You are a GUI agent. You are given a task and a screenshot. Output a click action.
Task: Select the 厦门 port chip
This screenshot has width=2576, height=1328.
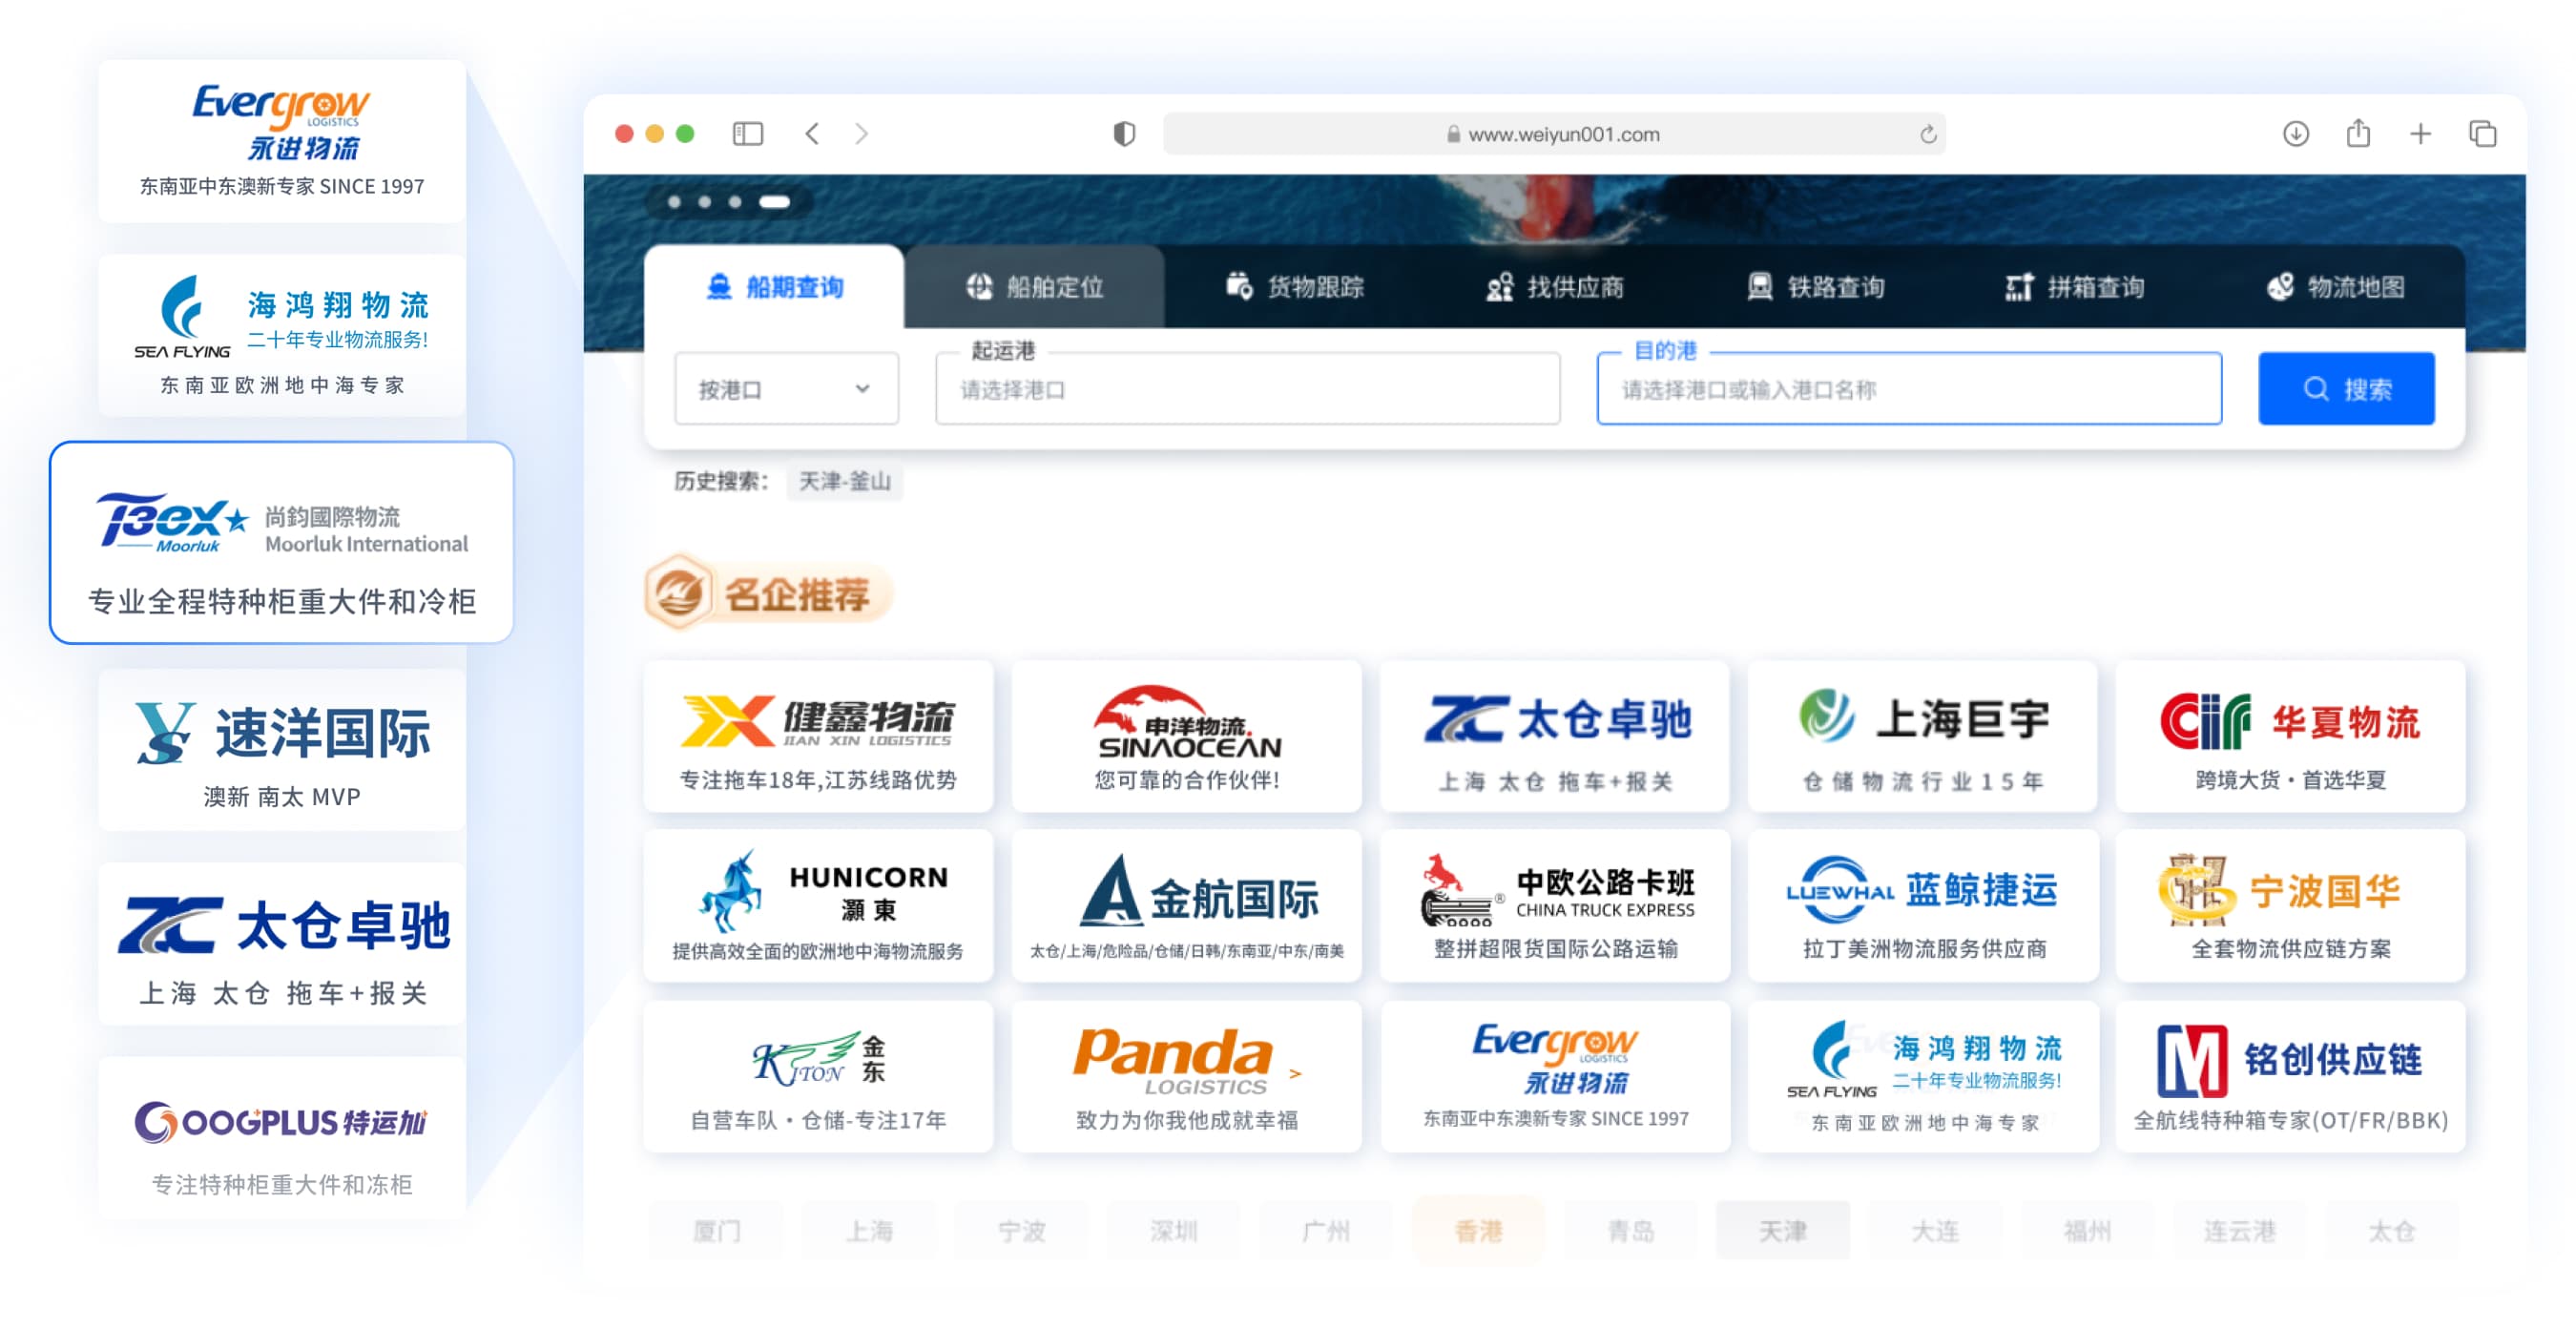click(x=716, y=1231)
